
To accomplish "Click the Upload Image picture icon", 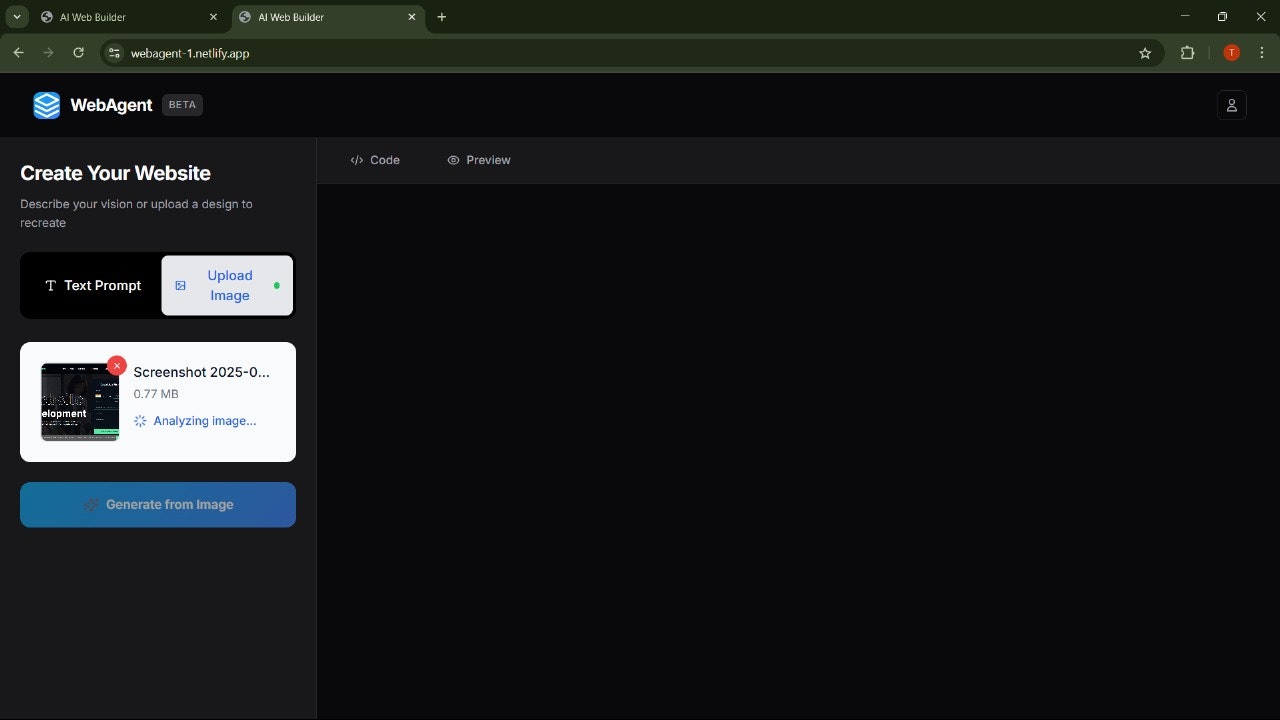I will [181, 285].
